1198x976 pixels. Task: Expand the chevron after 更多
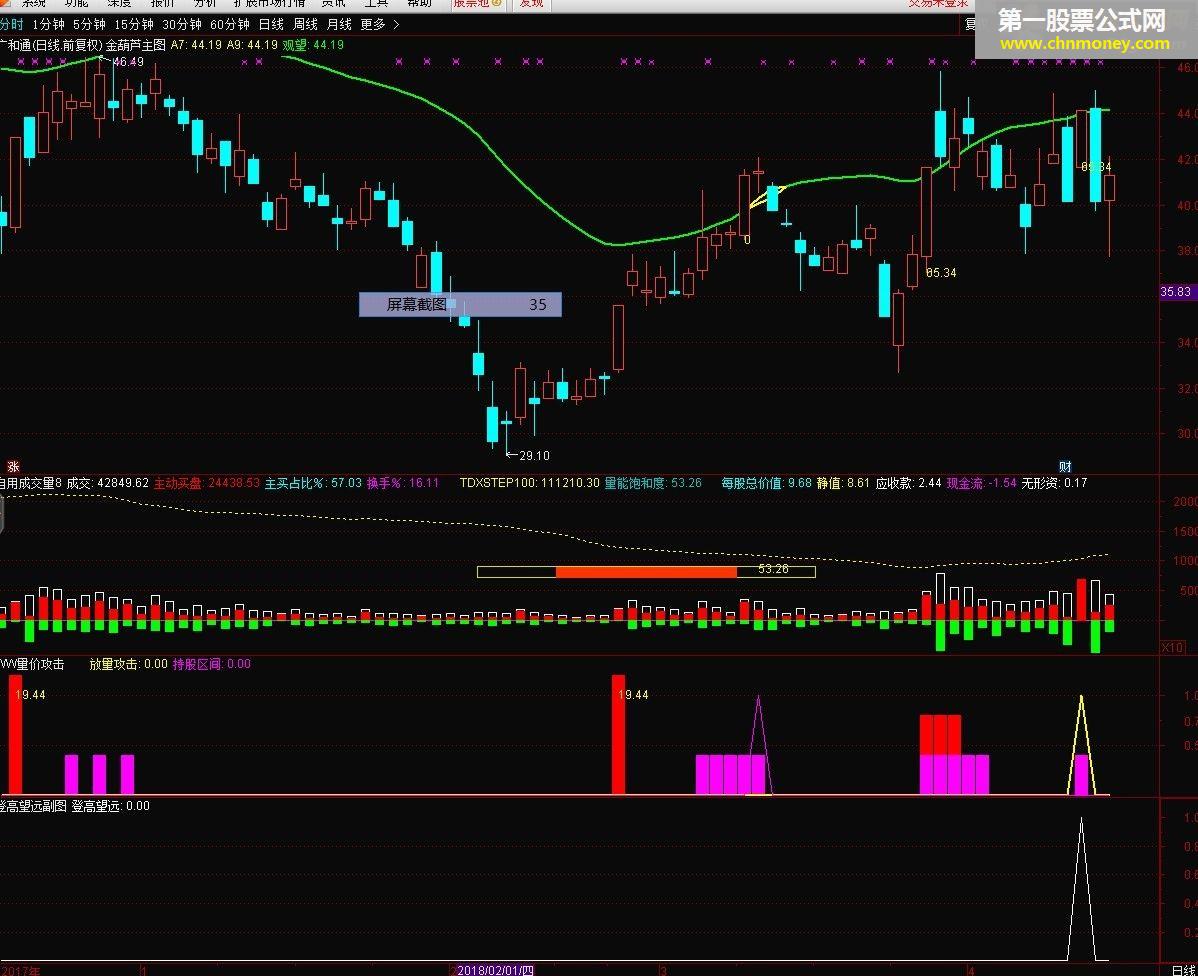(396, 24)
